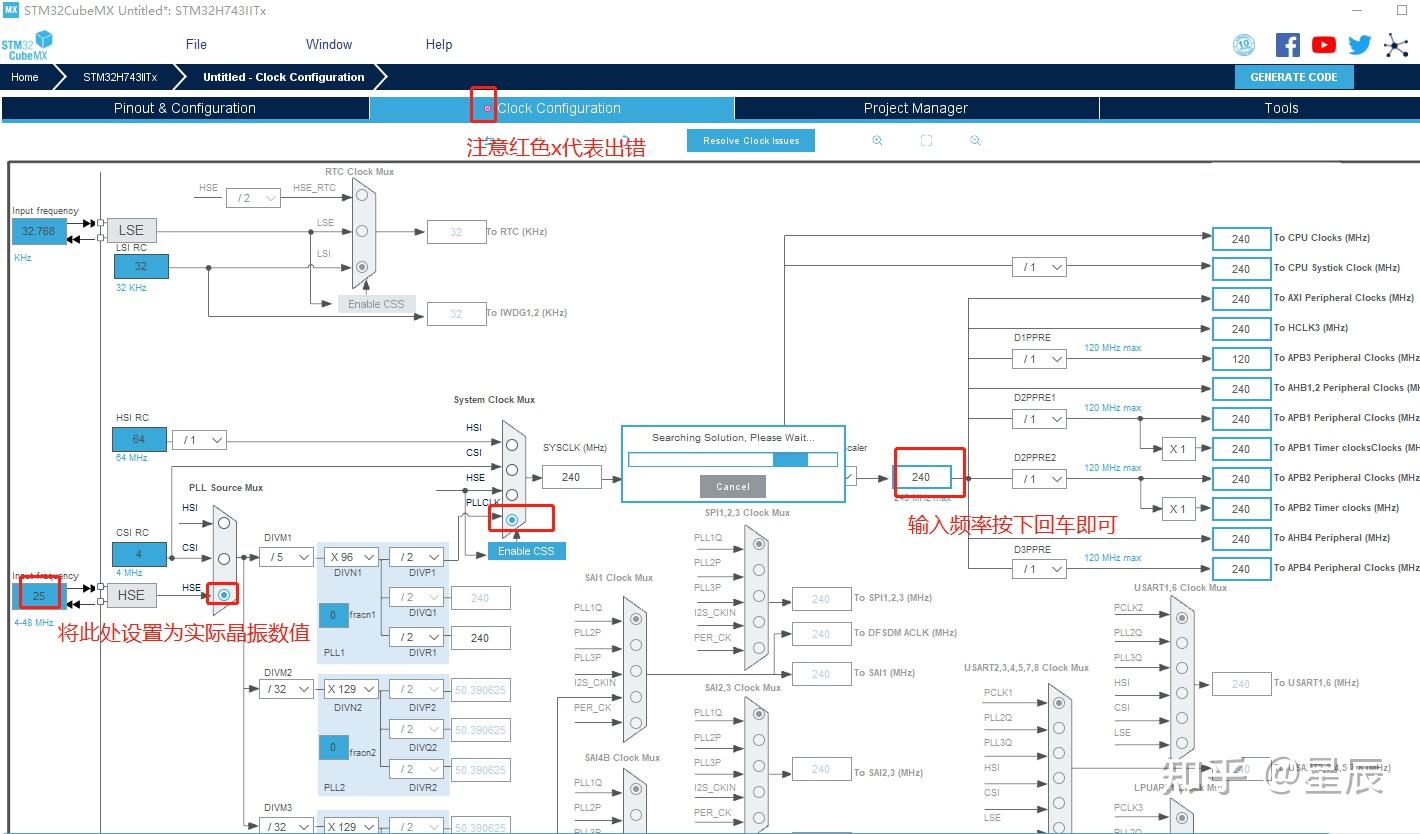Go to STM32H743IITx breadcrumb
Image resolution: width=1420 pixels, height=834 pixels.
(x=120, y=77)
